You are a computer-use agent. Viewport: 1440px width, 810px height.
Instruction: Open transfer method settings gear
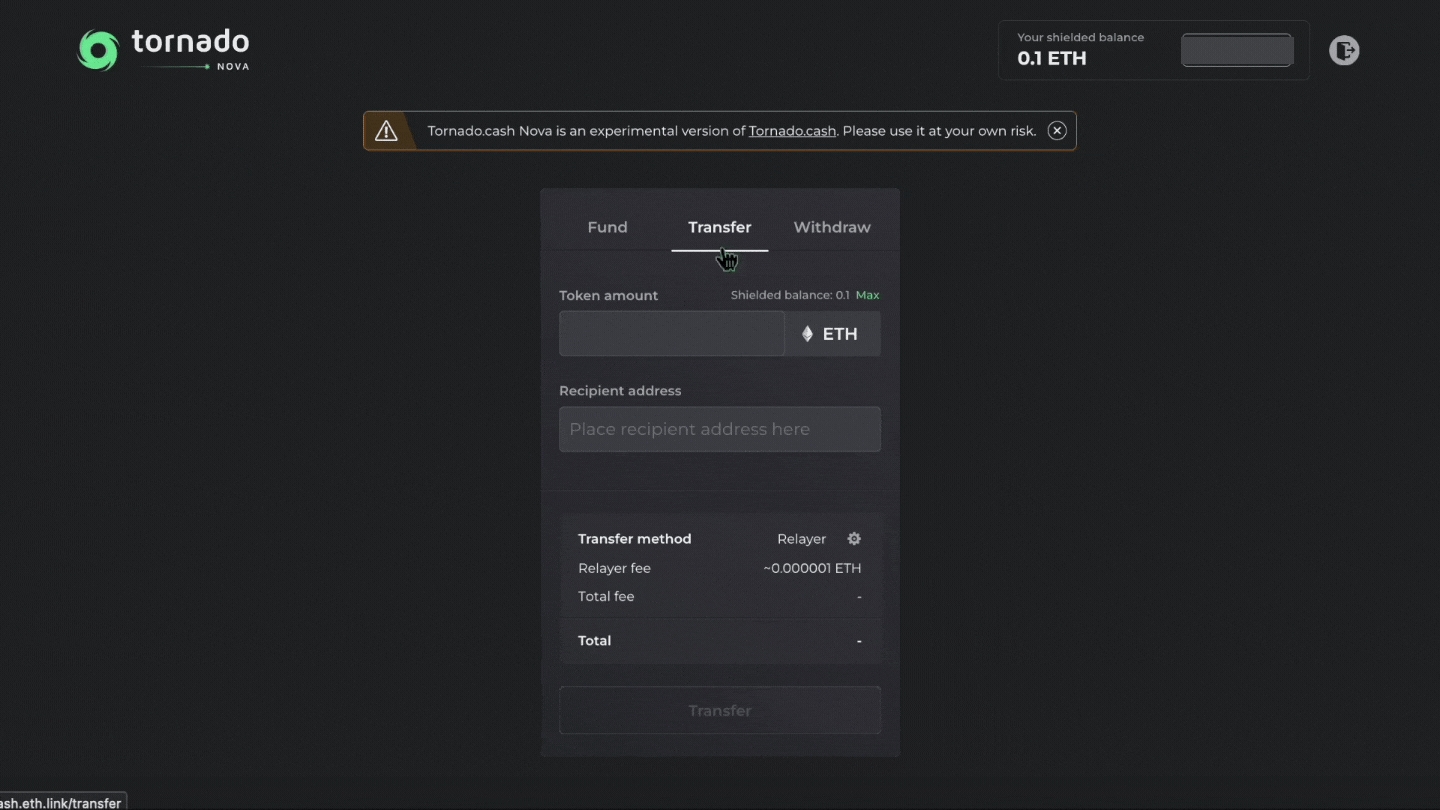click(854, 539)
